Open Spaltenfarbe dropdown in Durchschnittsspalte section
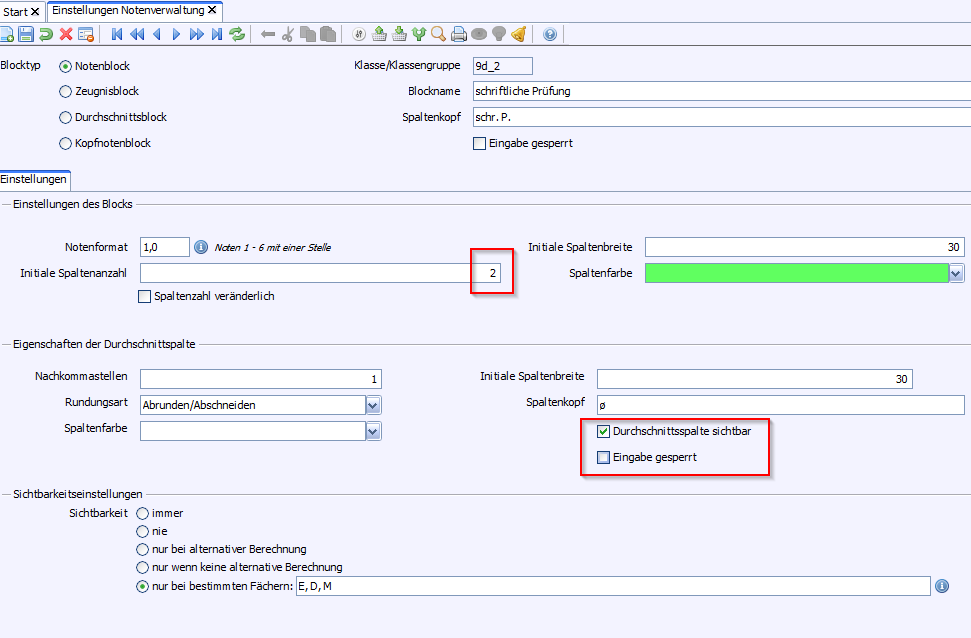The width and height of the screenshot is (971, 638). coord(373,431)
